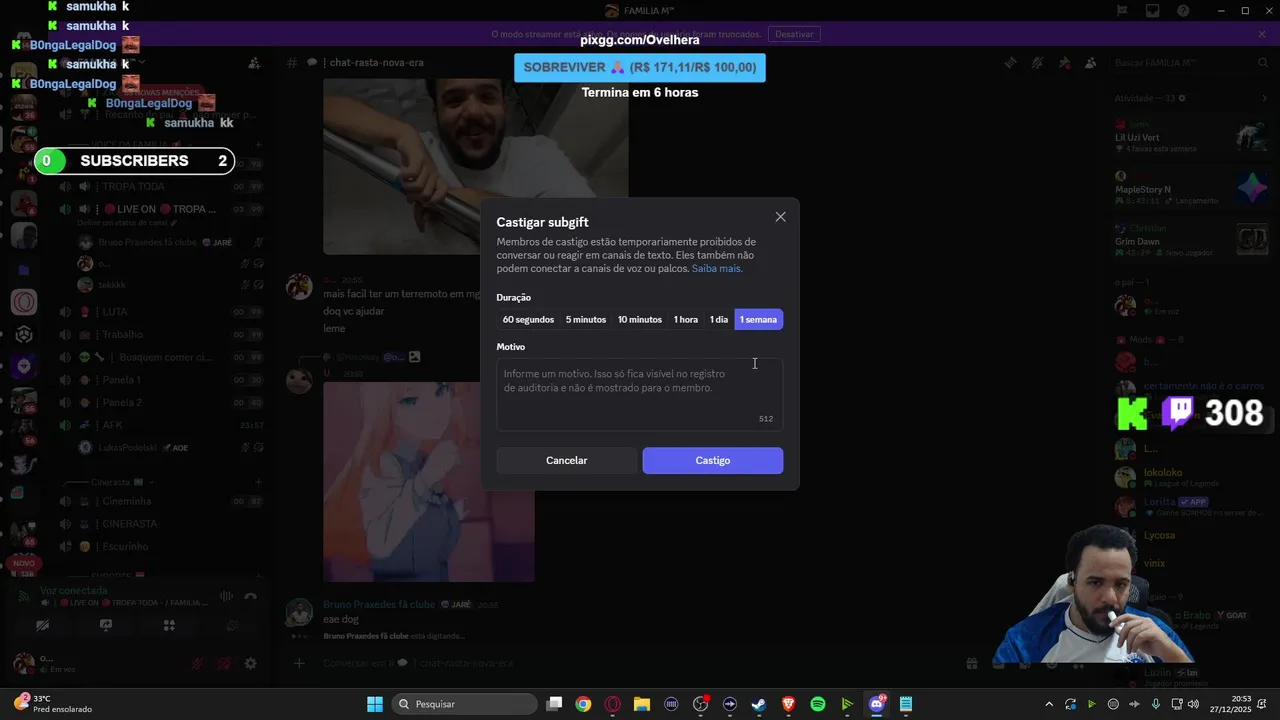Viewport: 1280px width, 720px height.
Task: Open Google Chrome from taskbar
Action: click(x=583, y=704)
